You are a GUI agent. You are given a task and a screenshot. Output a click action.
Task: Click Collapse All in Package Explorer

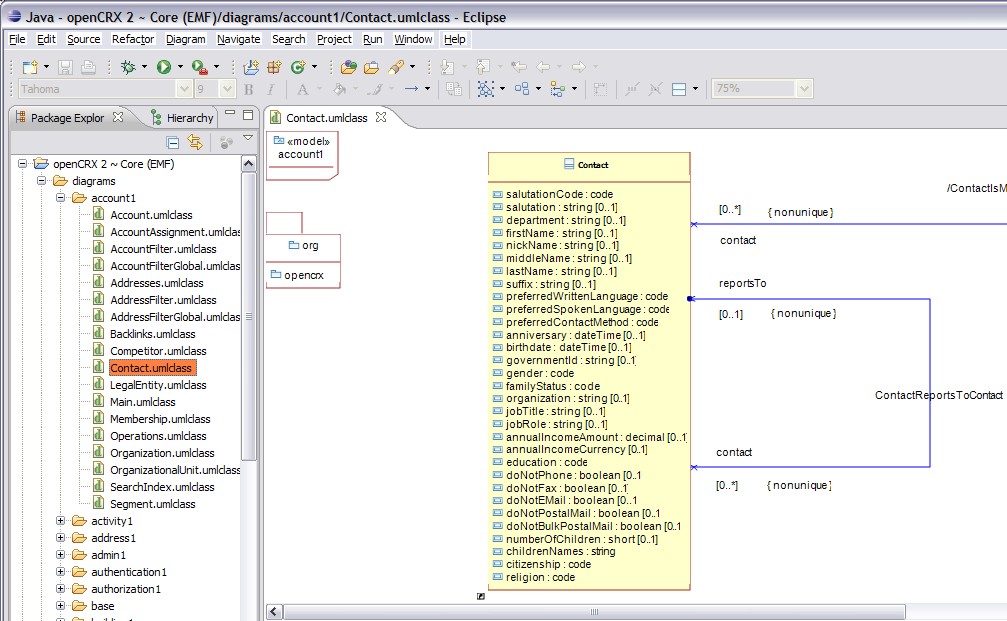[x=172, y=142]
